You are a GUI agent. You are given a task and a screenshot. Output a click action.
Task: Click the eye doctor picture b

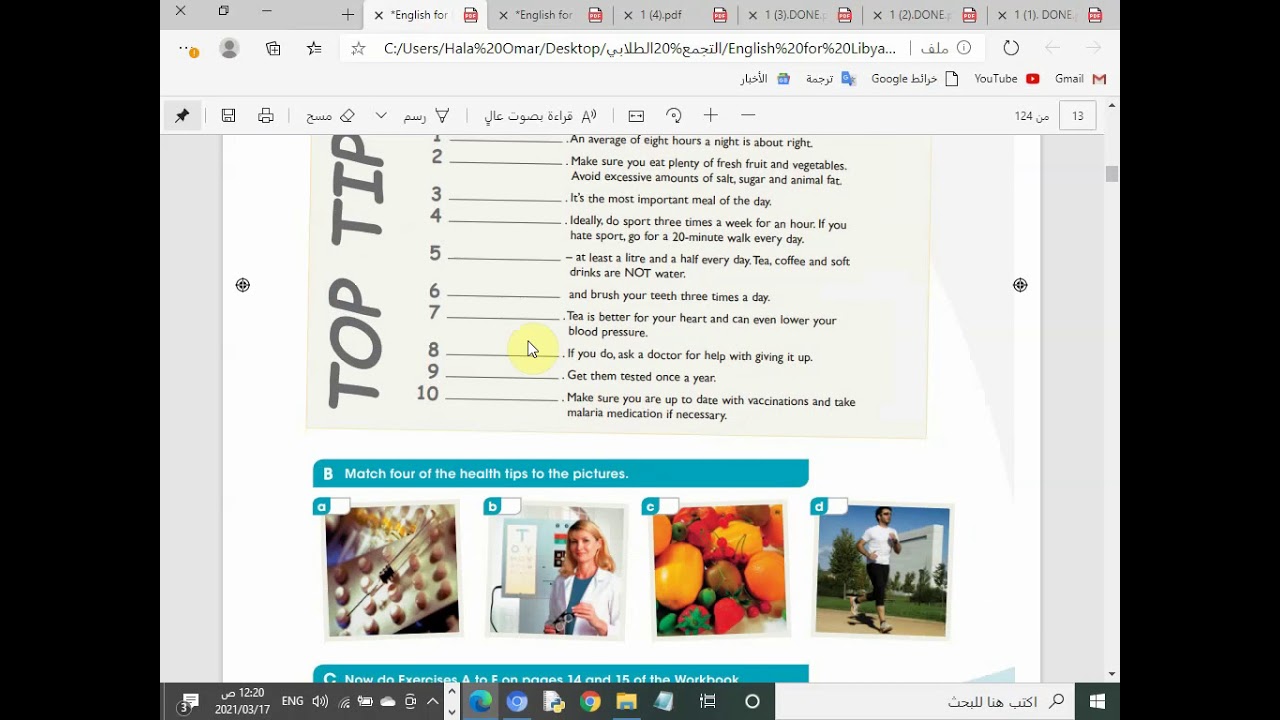(556, 570)
